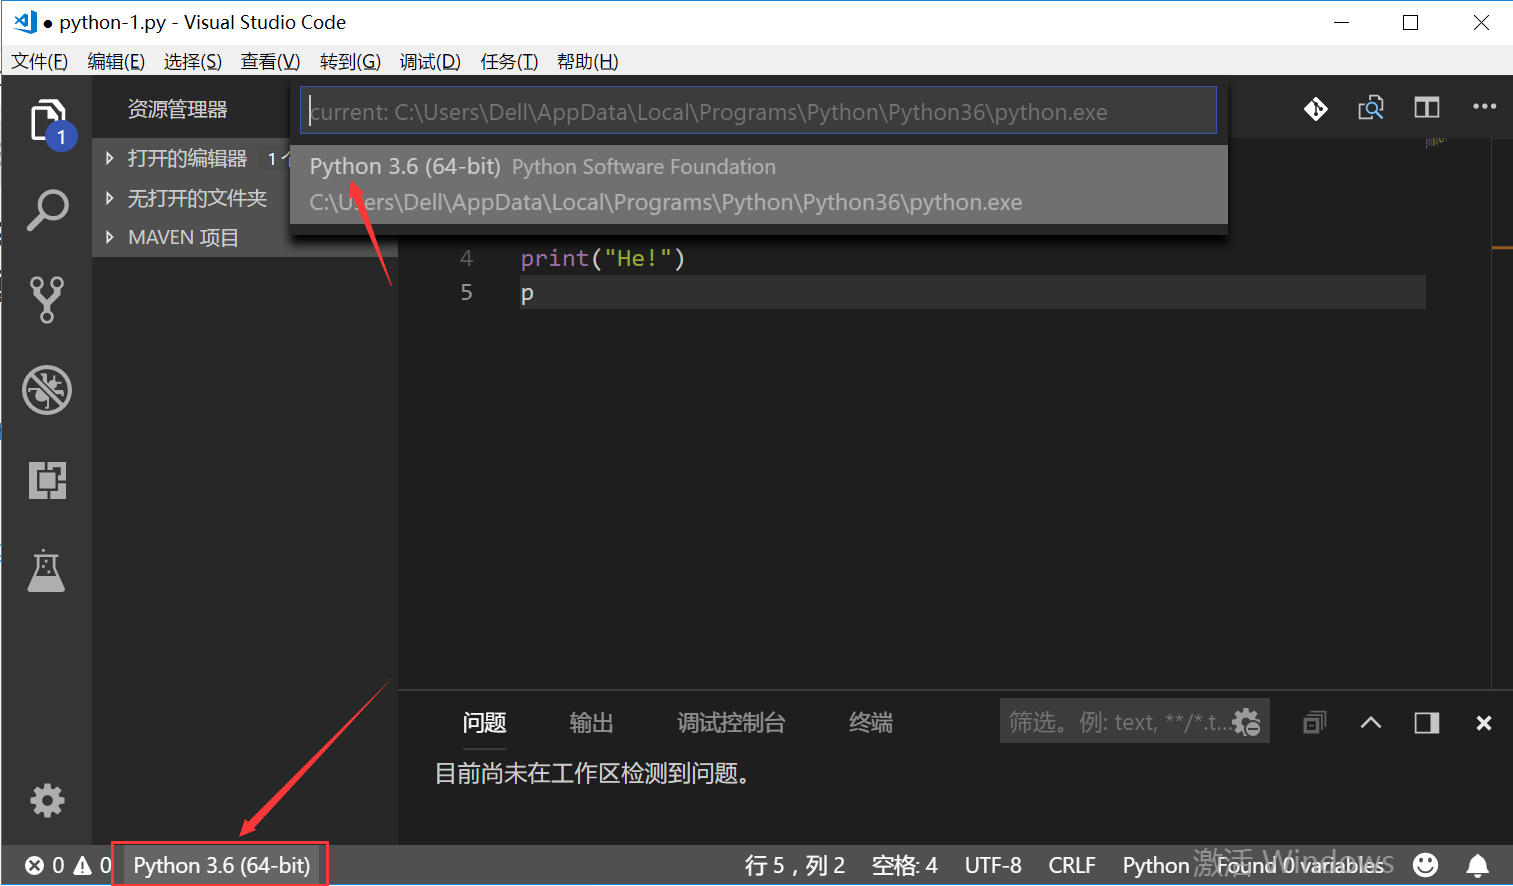Open the 调试(D) menu

pos(429,61)
